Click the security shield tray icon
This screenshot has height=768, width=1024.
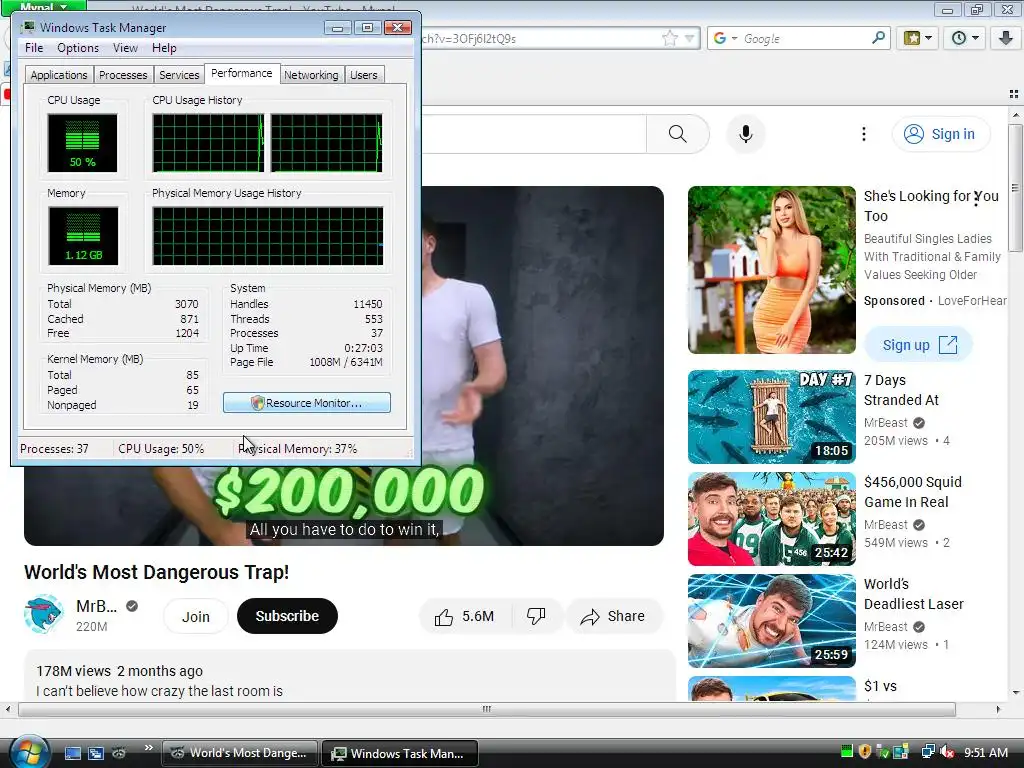(865, 752)
